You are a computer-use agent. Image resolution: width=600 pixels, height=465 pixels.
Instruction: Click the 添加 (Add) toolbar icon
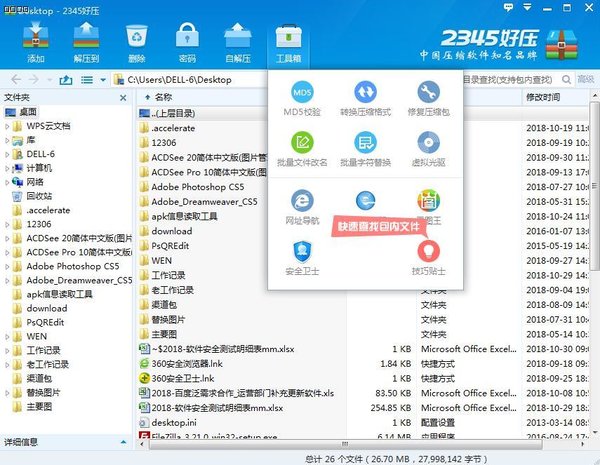(x=36, y=42)
